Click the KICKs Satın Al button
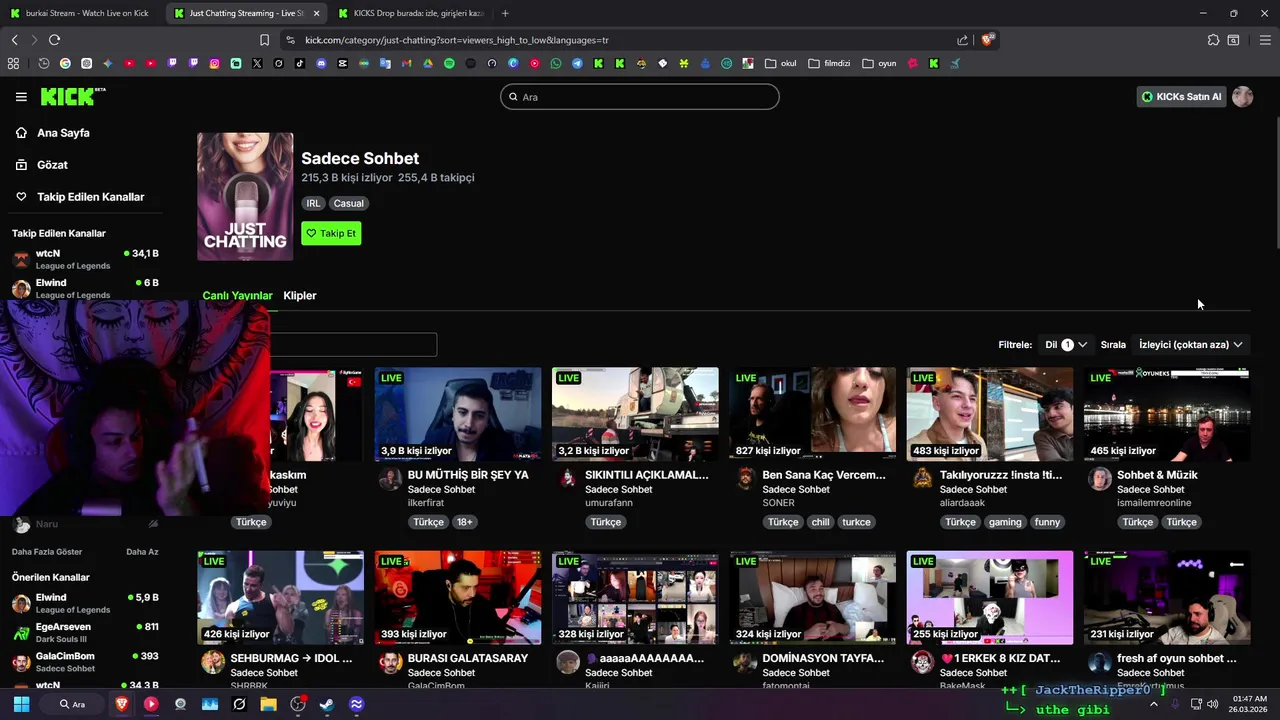This screenshot has width=1280, height=720. click(1181, 97)
